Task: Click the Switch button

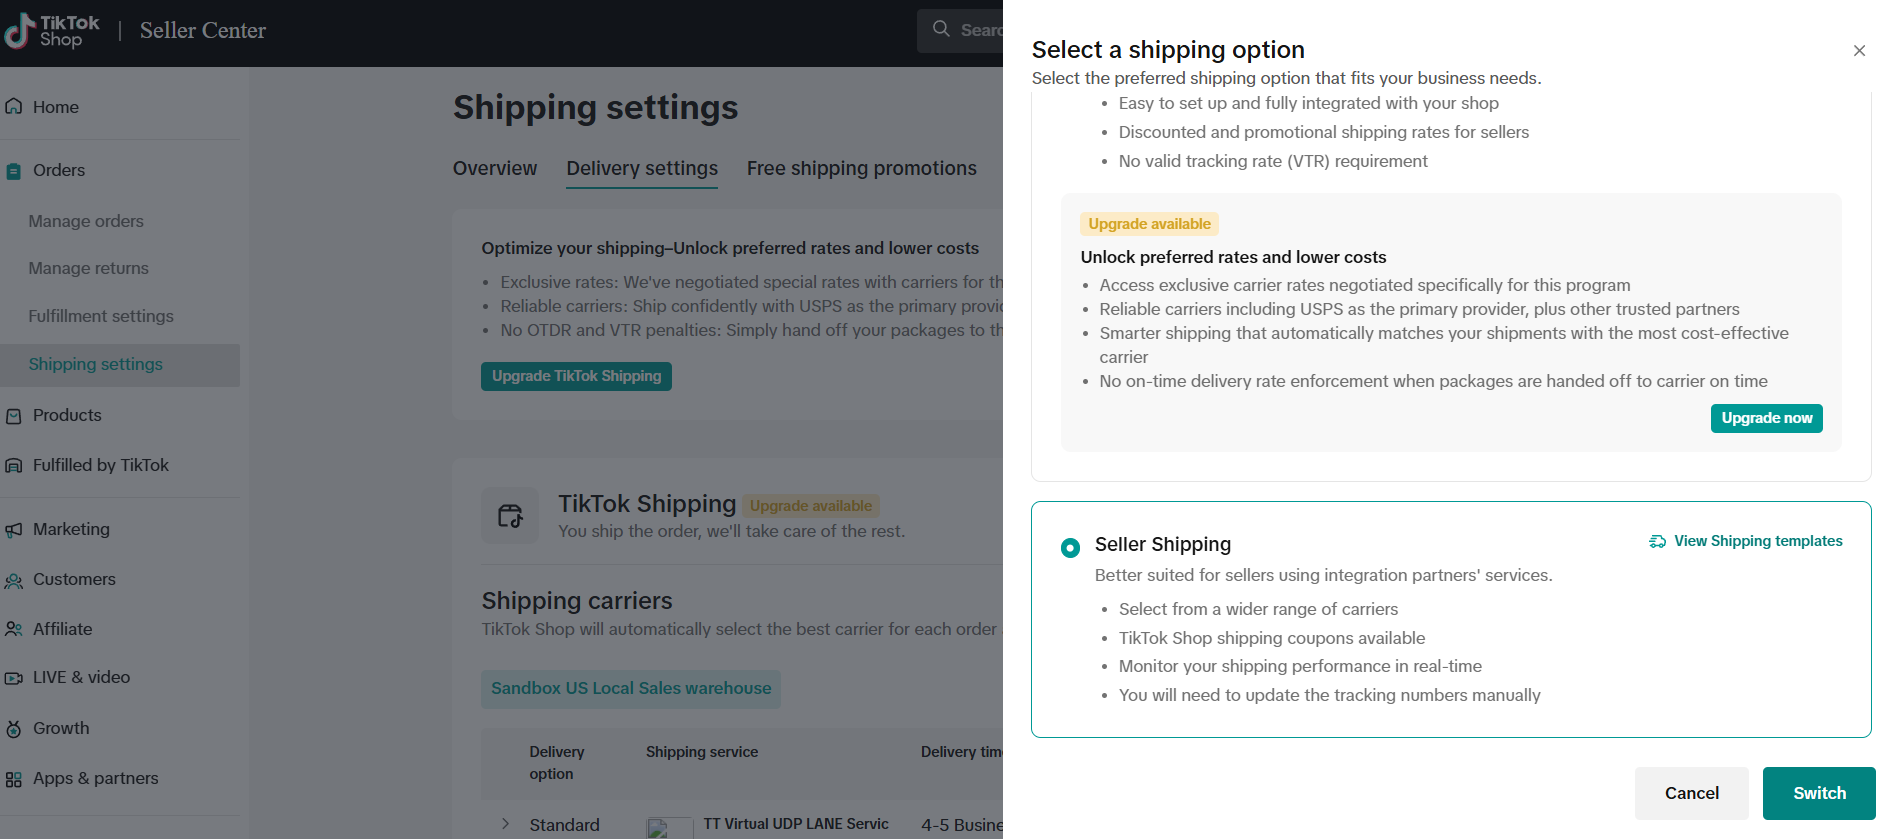Action: 1819,793
